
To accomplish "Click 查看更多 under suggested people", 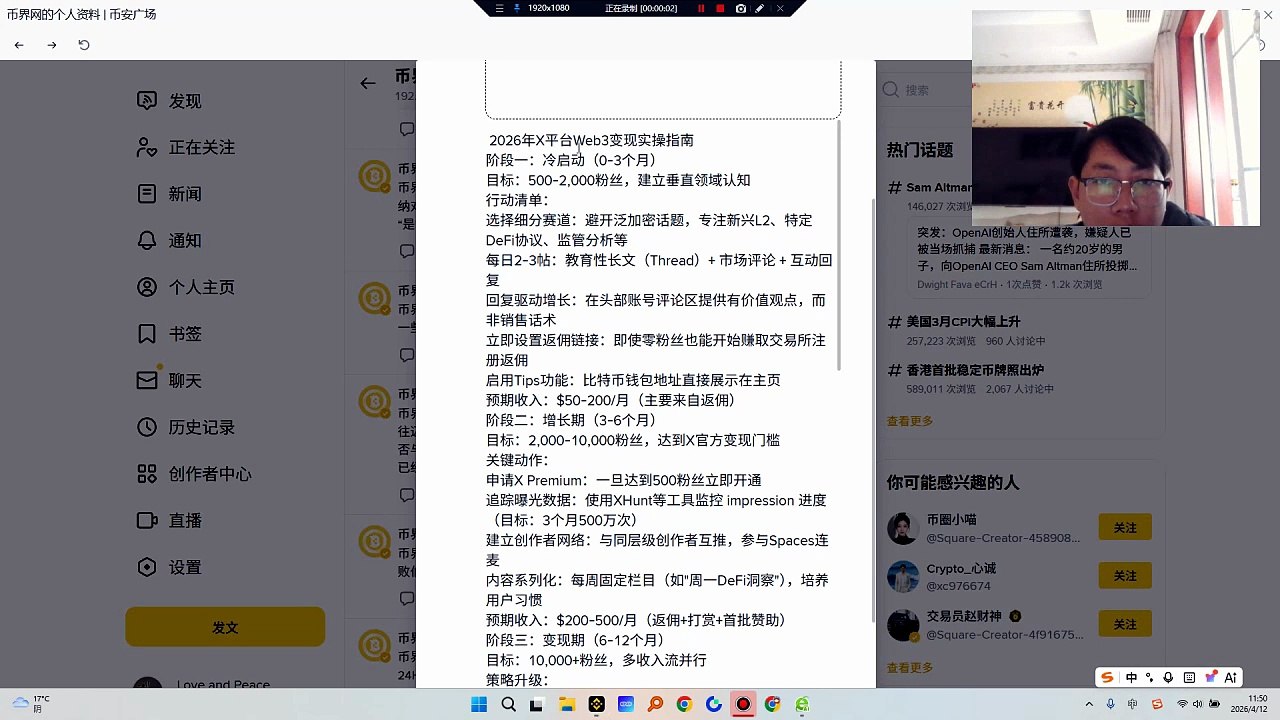I will click(909, 667).
